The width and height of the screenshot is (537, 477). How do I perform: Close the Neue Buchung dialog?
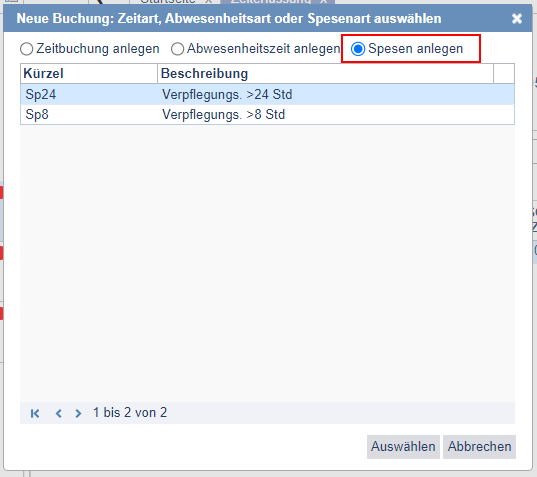point(517,18)
